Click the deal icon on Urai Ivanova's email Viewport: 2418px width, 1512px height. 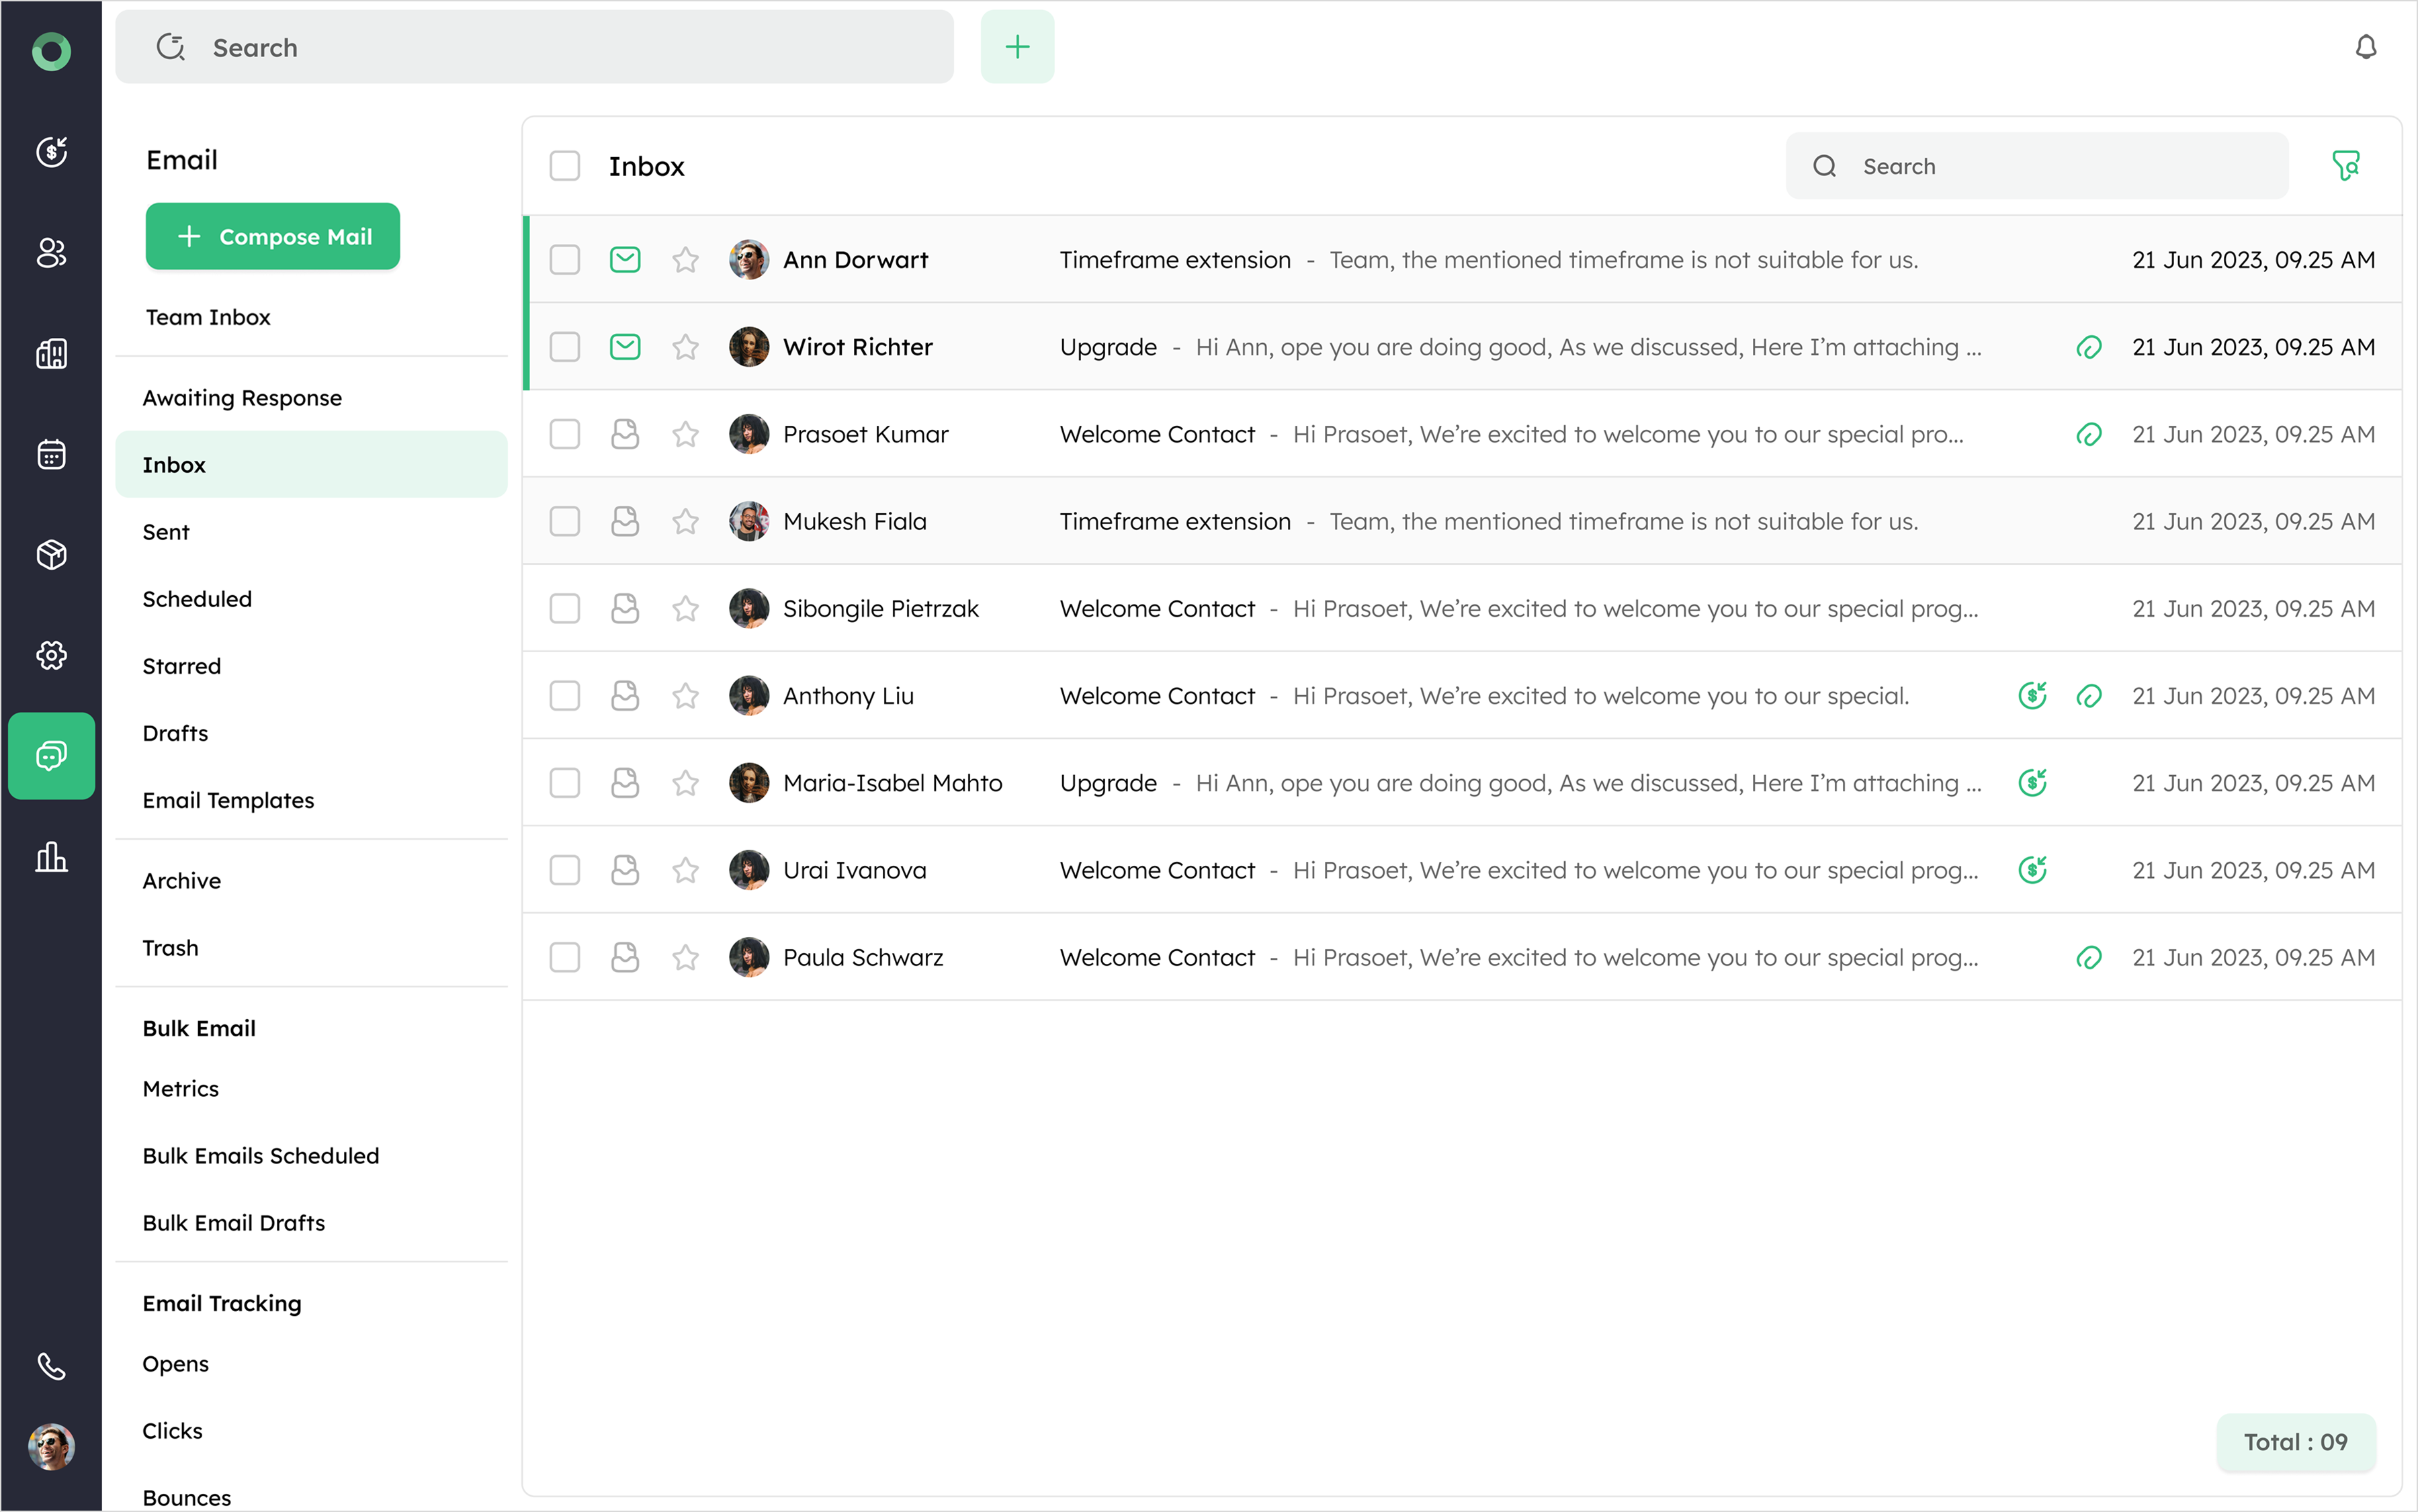click(2032, 870)
